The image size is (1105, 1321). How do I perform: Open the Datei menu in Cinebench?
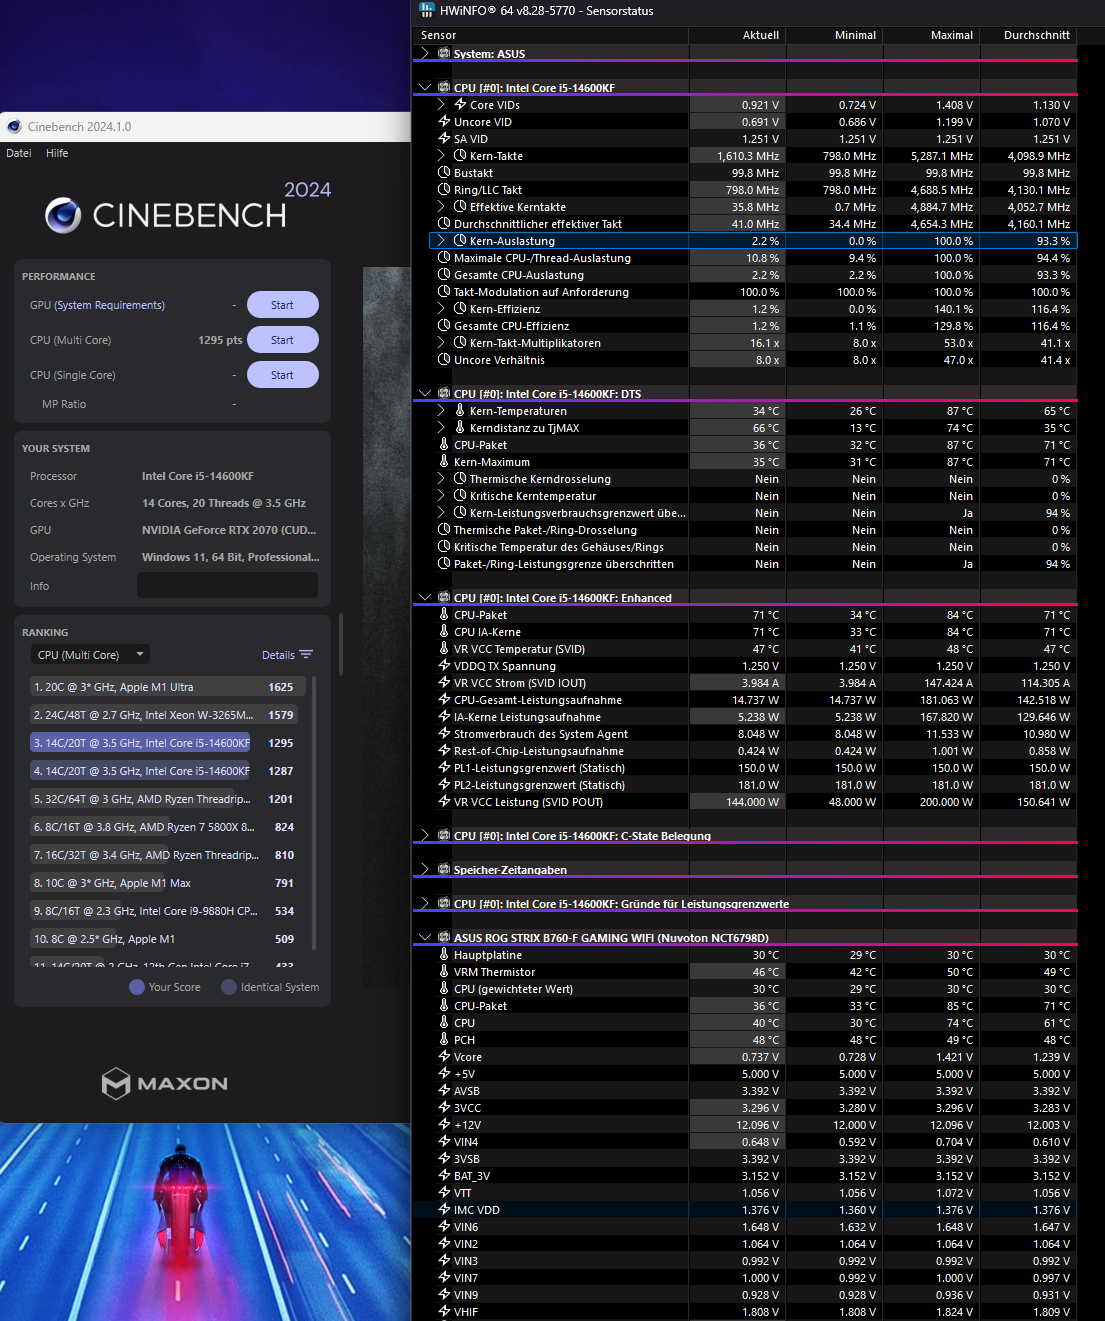click(x=18, y=153)
